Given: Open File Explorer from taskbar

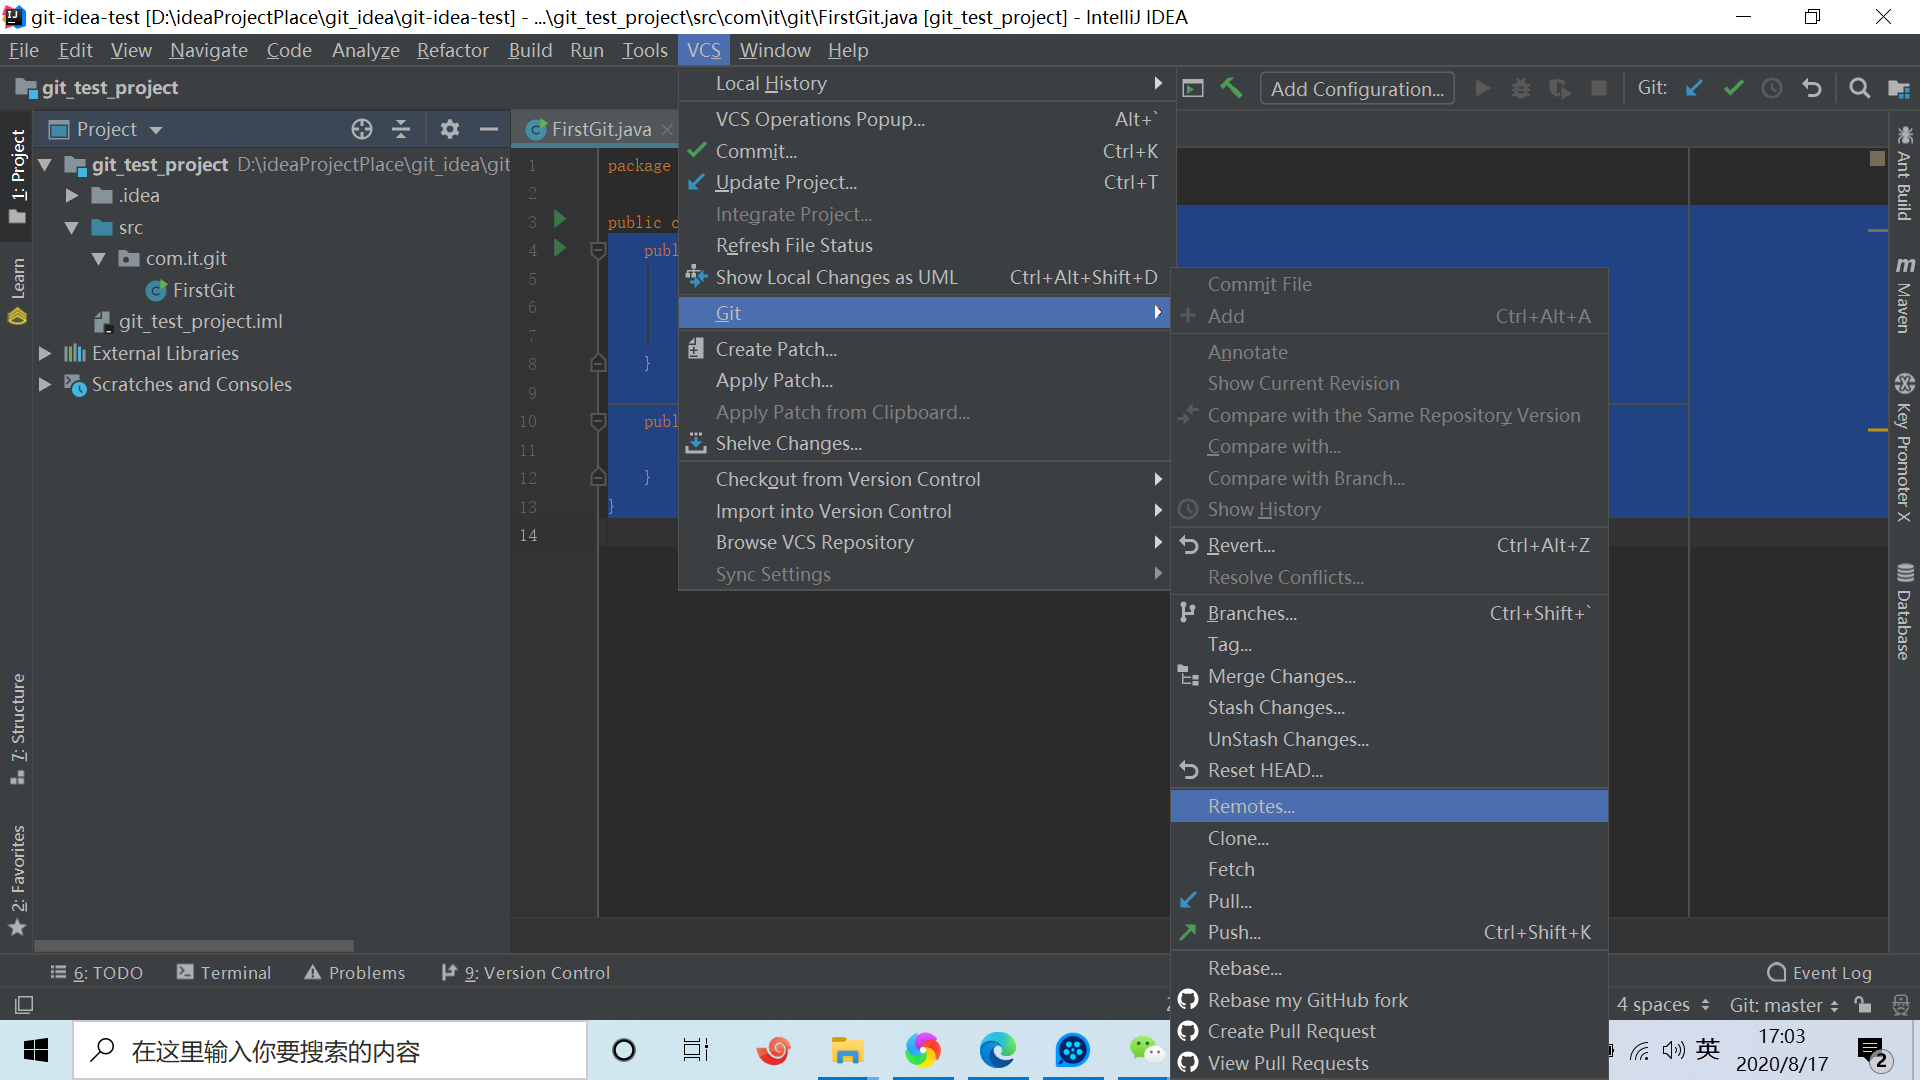Looking at the screenshot, I should pos(847,1050).
